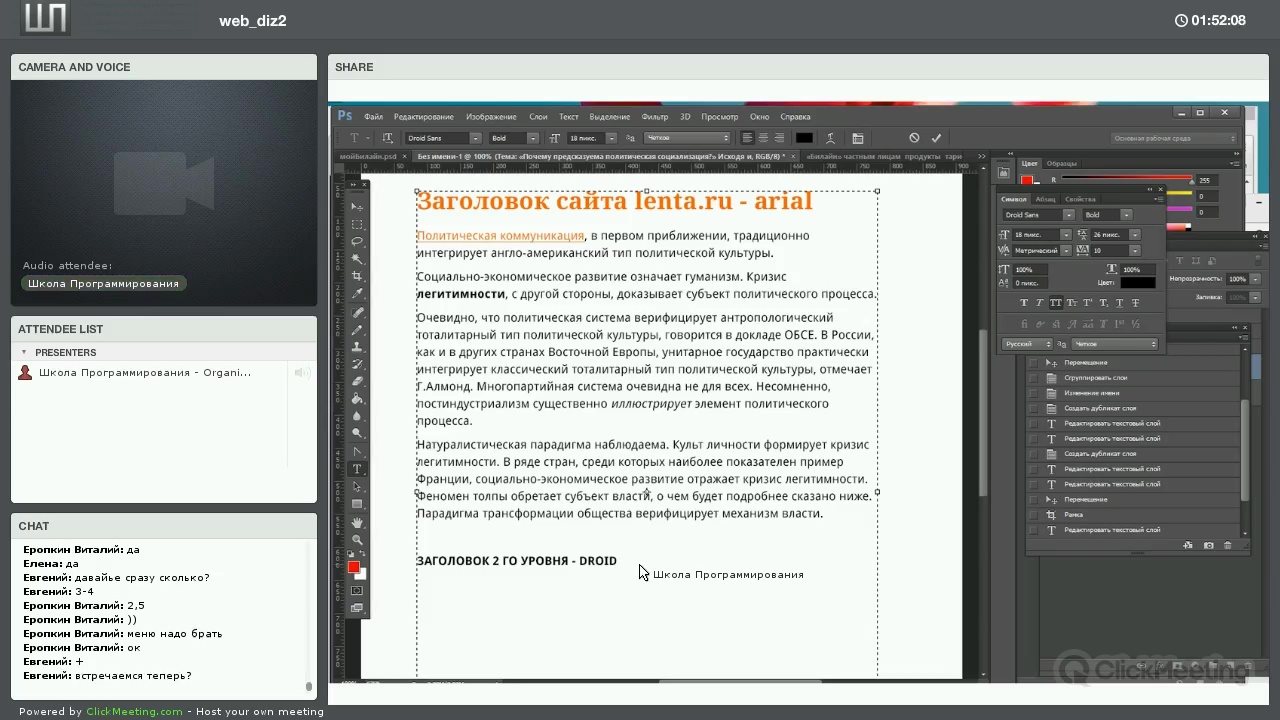Toggle Small Caps in Character panel
The width and height of the screenshot is (1280, 720).
point(1072,303)
